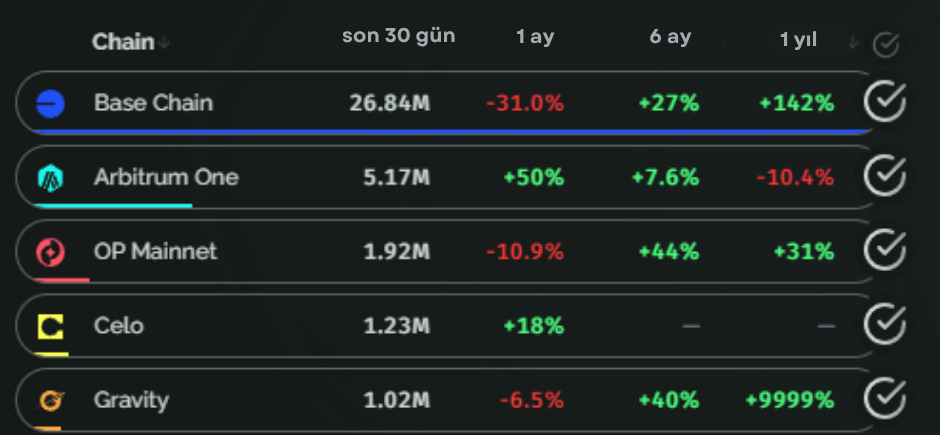
Task: Select the Celo chain name
Action: [119, 326]
